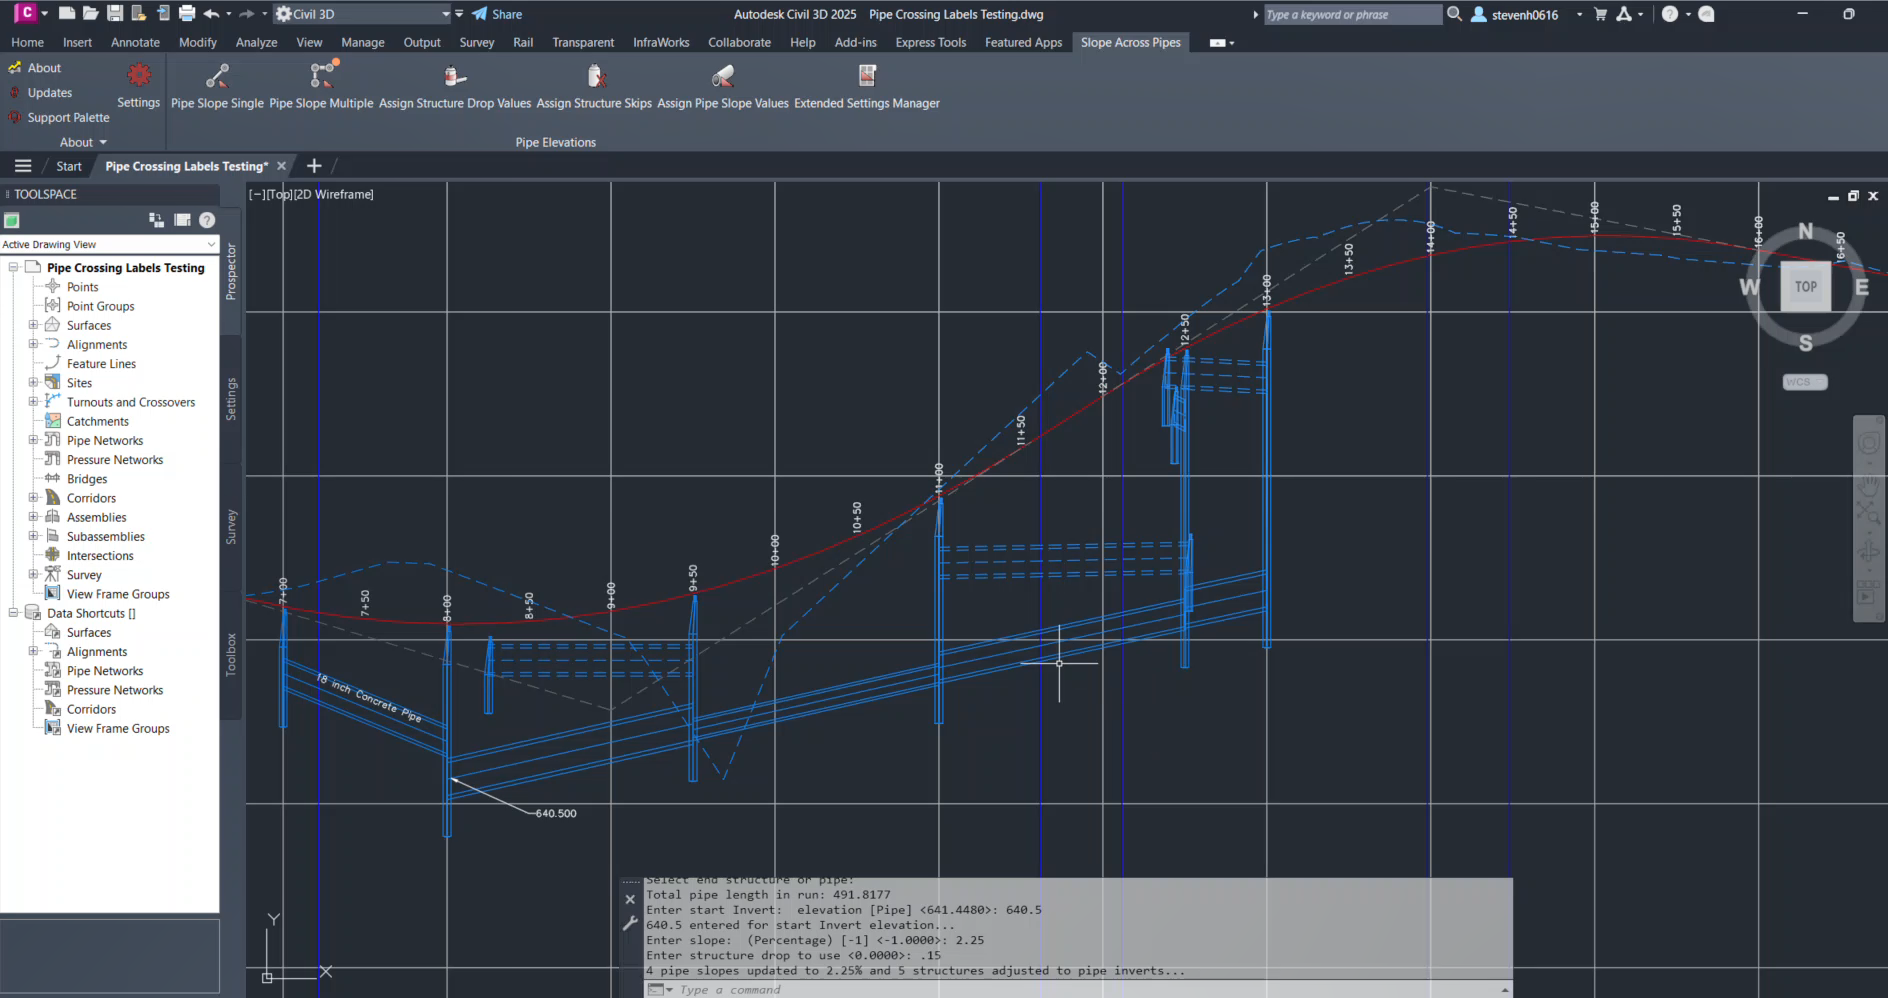
Task: Redo the last undone action
Action: tap(247, 14)
